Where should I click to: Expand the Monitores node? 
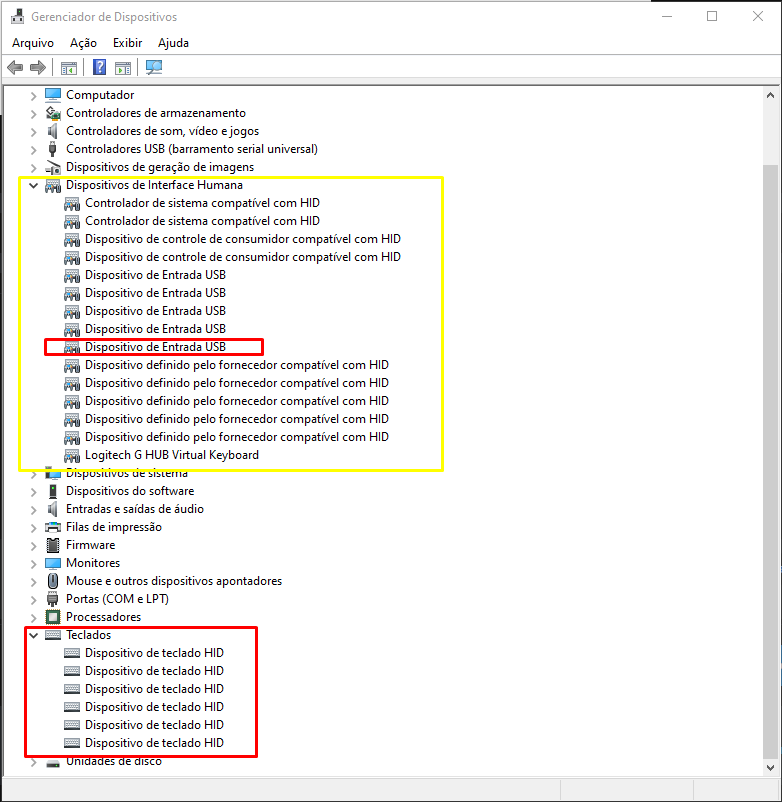click(33, 564)
